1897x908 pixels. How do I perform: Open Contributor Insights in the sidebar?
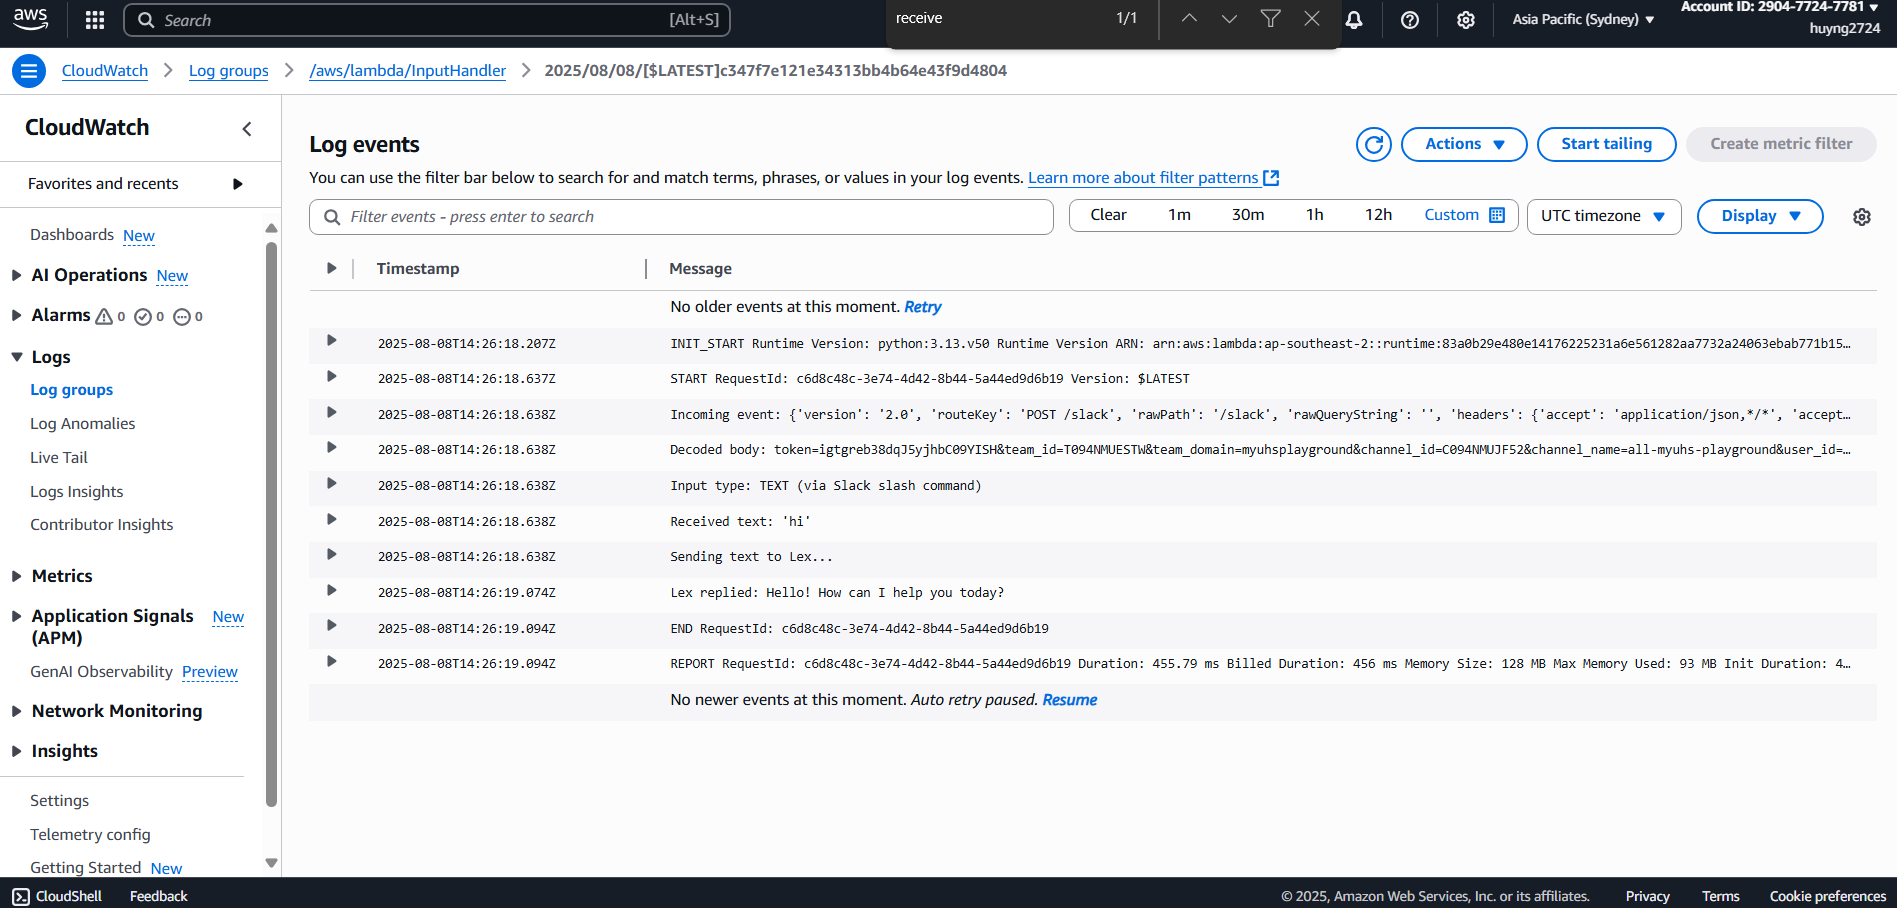tap(101, 525)
